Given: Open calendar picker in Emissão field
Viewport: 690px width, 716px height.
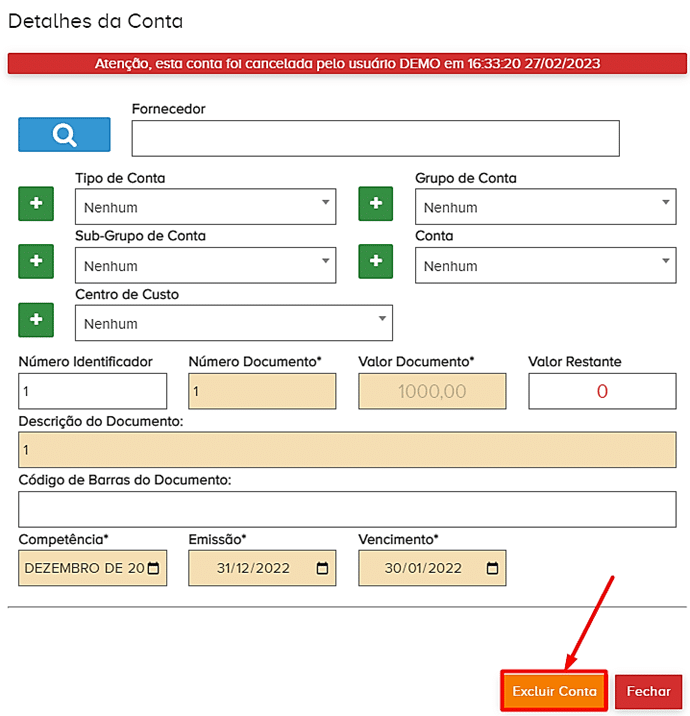Looking at the screenshot, I should point(322,568).
